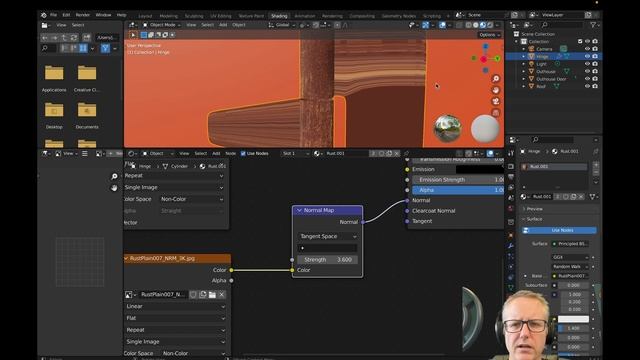Screen dimensions: 640x360
Task: Click the zoom magnifier in the 3D viewport
Action: click(496, 79)
